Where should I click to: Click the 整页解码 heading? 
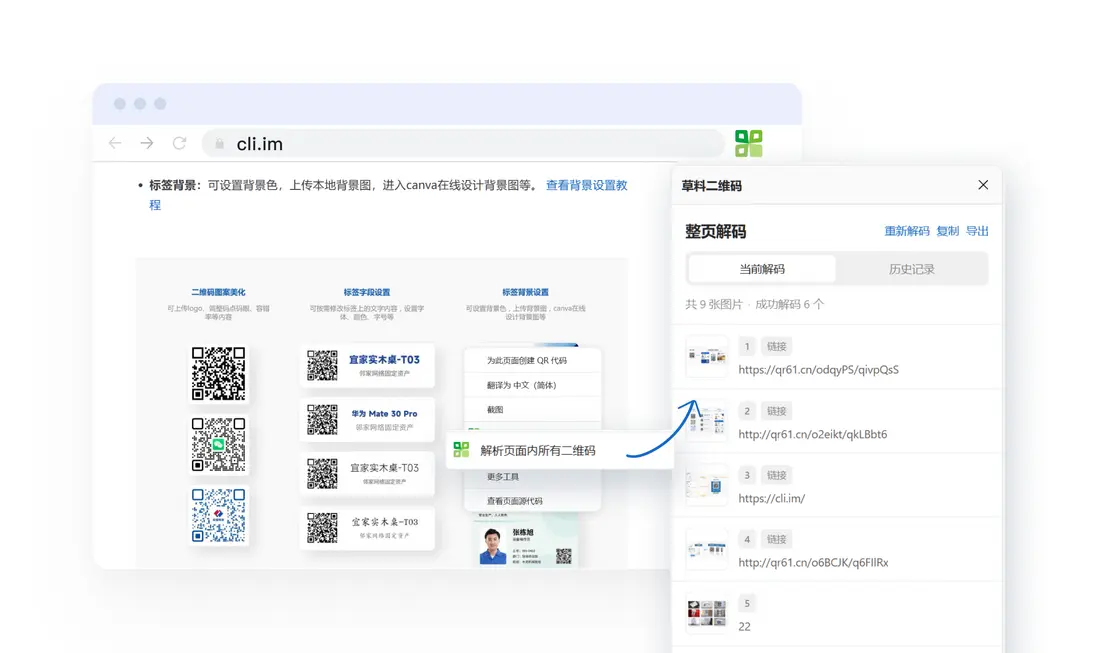pos(715,232)
